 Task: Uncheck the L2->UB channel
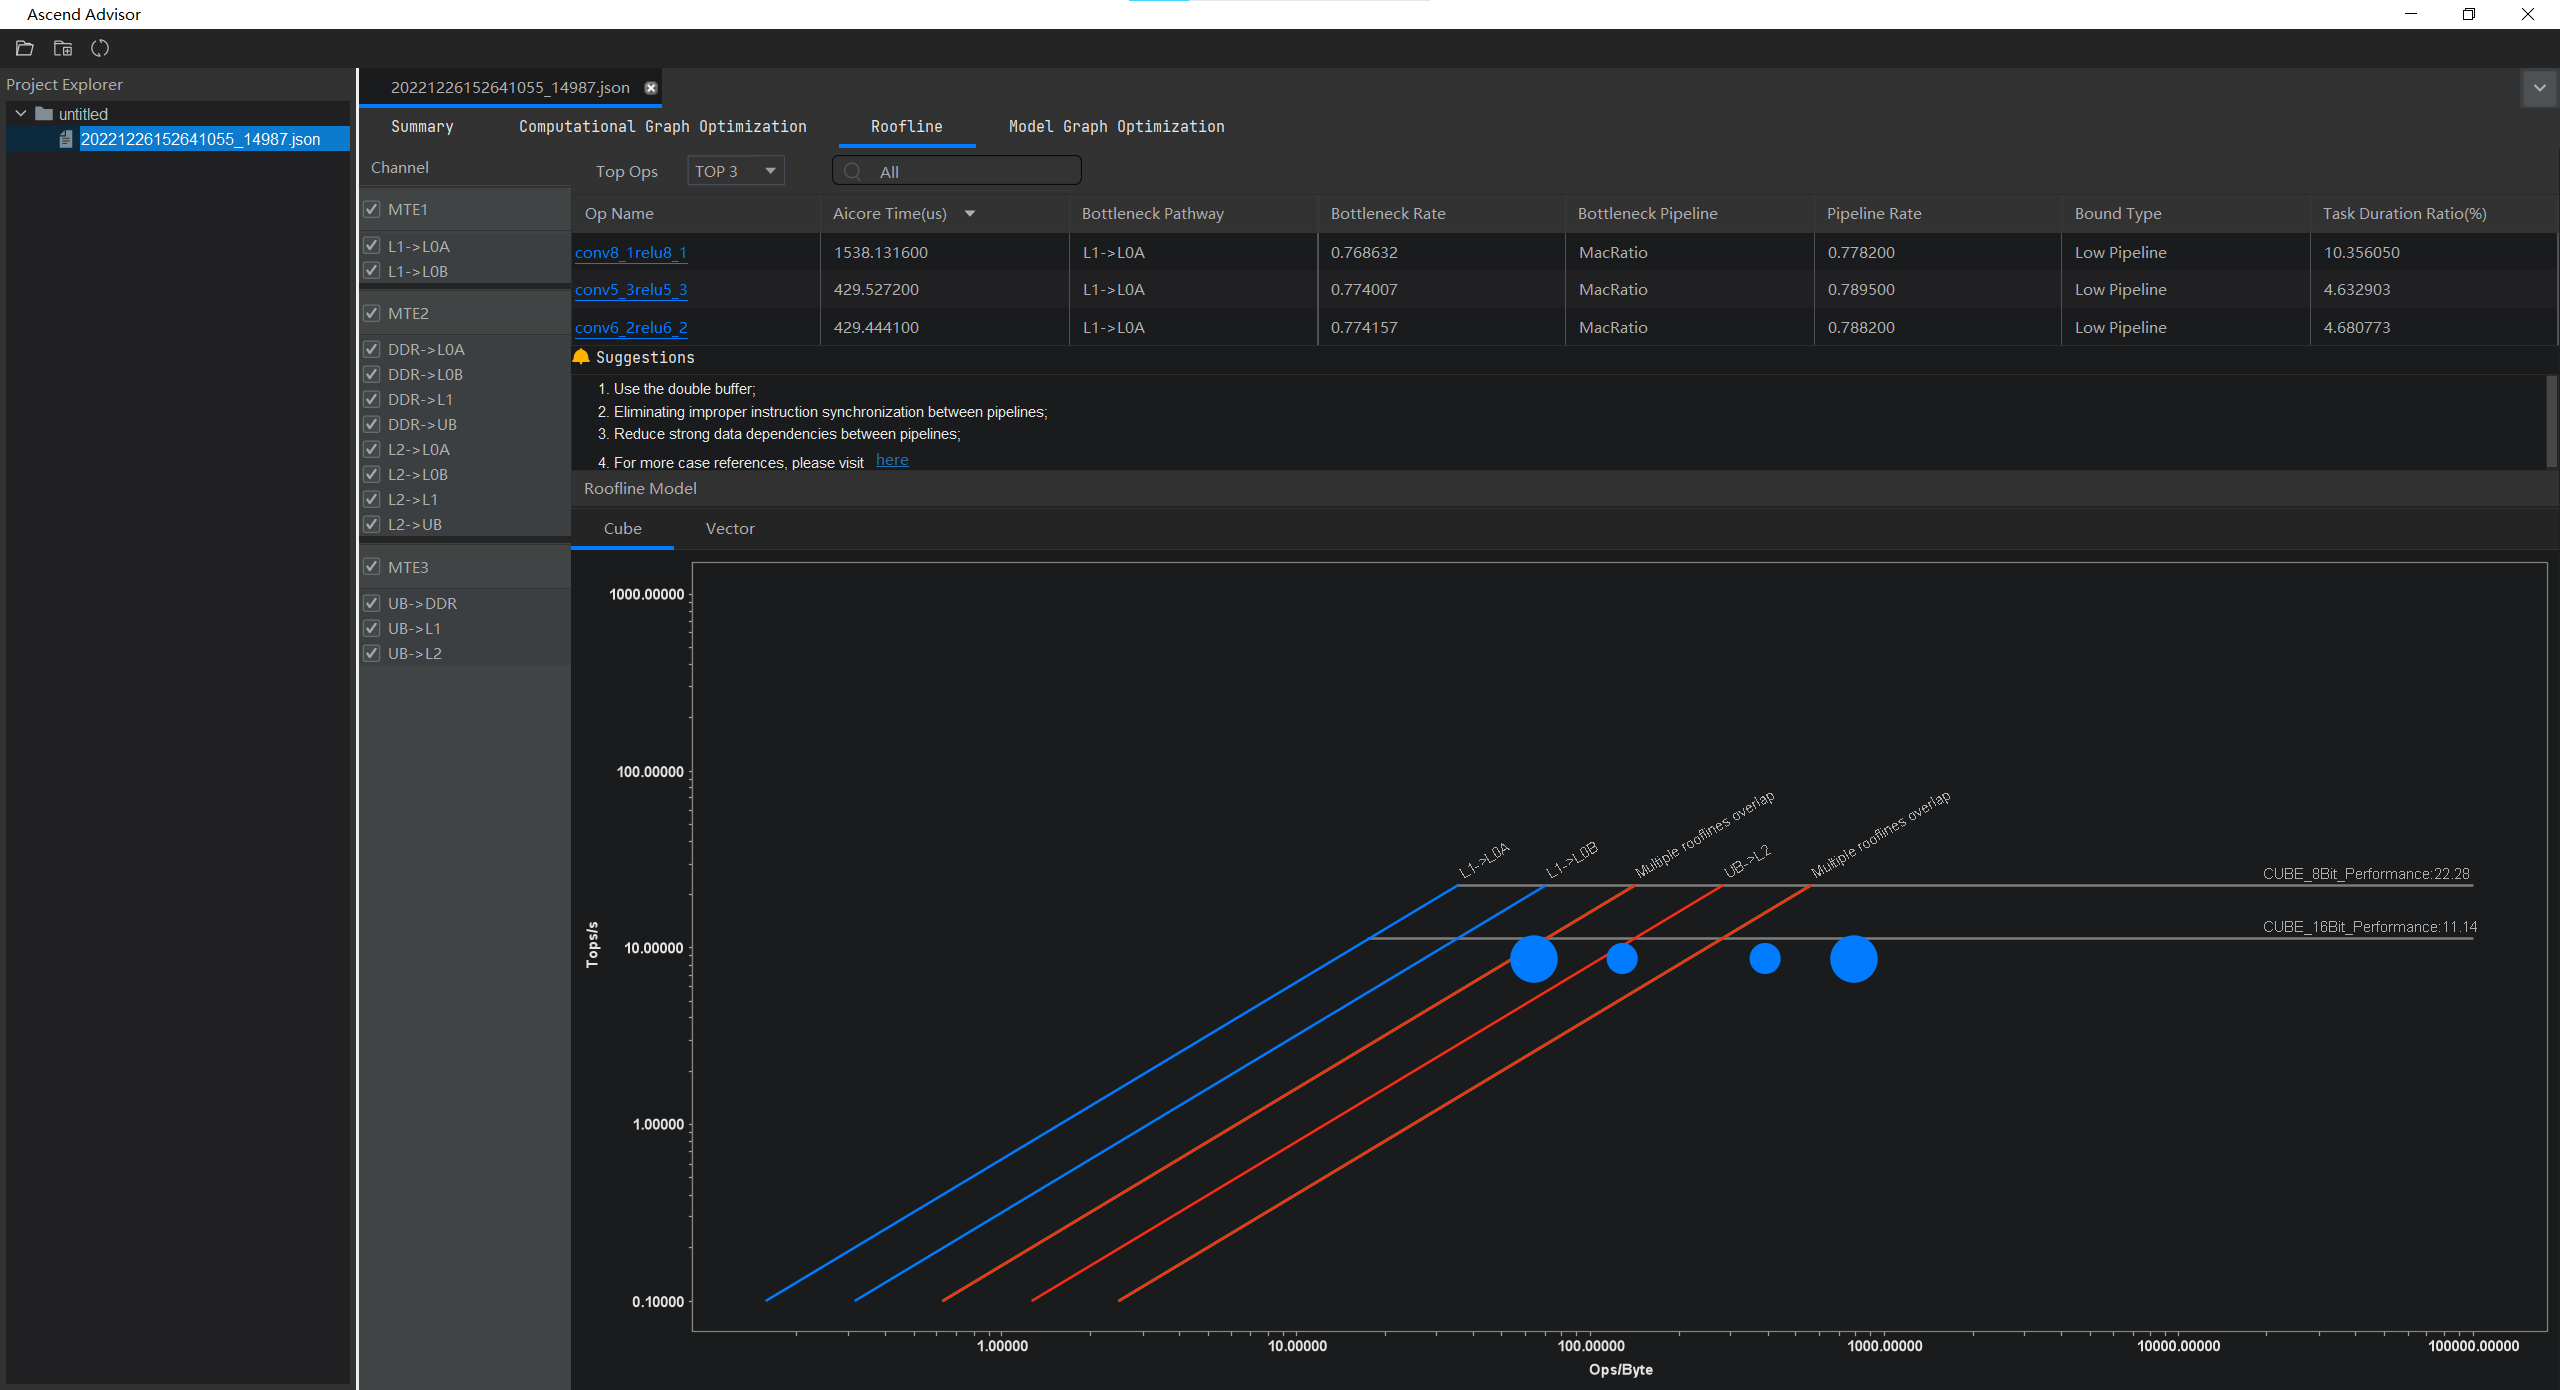(372, 524)
